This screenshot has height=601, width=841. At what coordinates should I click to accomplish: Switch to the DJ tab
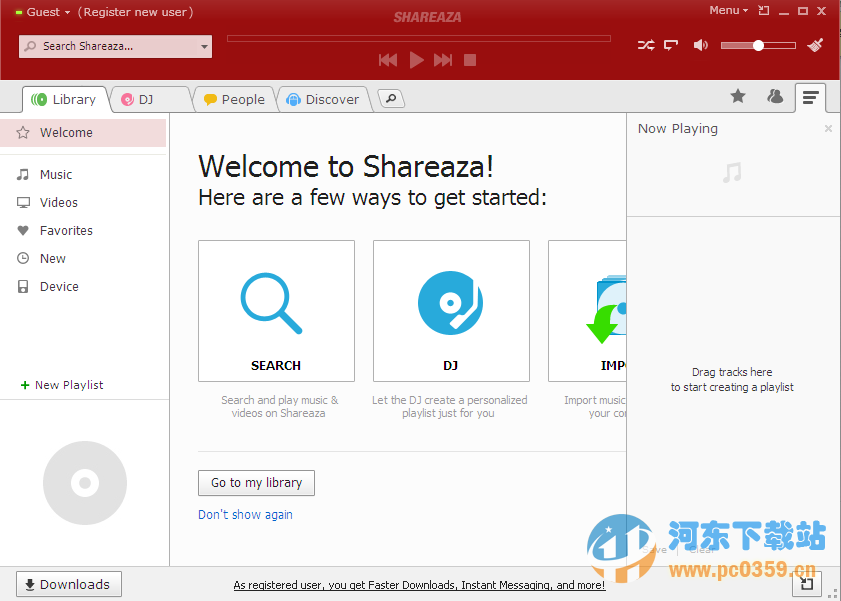tap(148, 99)
